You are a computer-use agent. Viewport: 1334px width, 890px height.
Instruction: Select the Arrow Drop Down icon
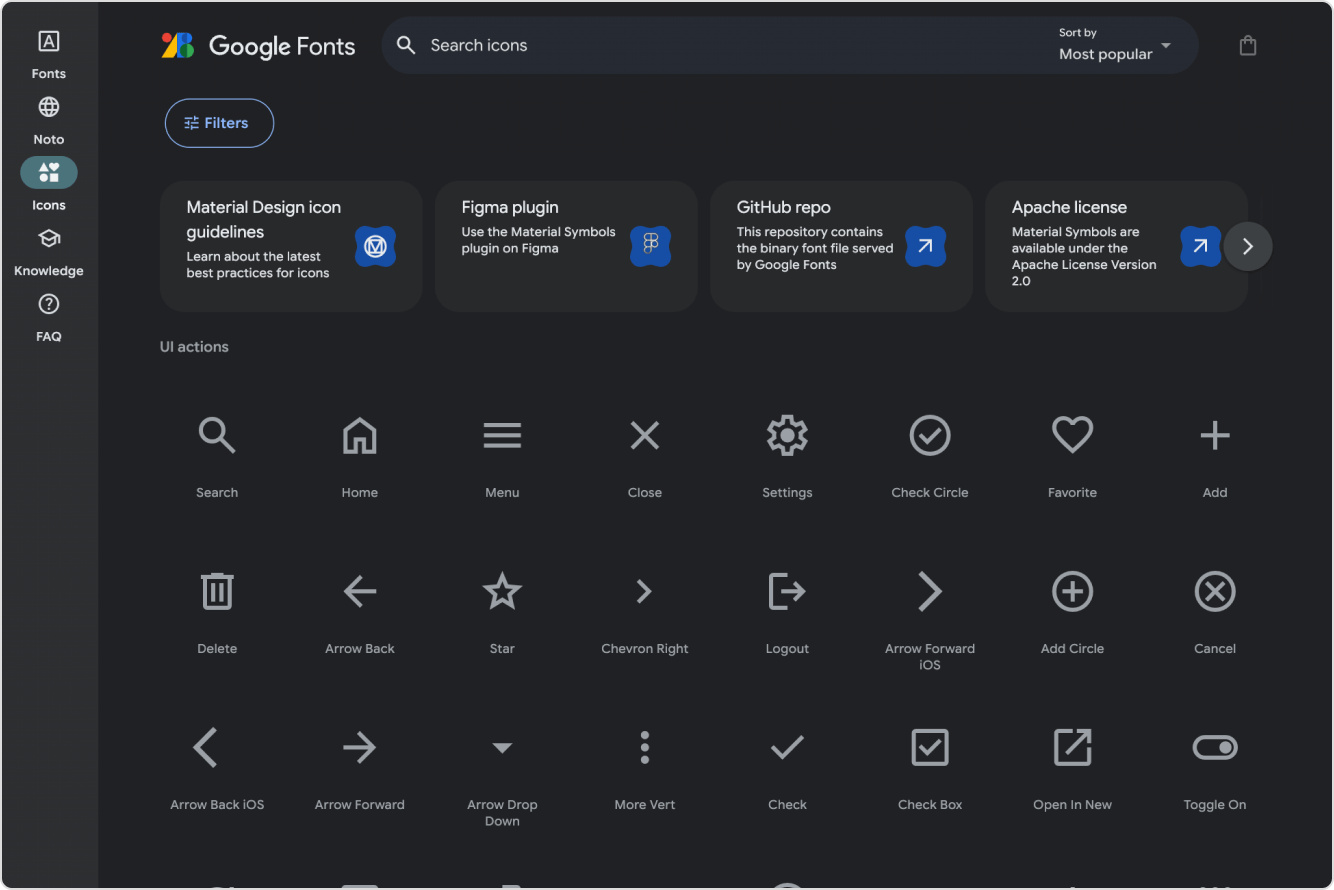[x=502, y=748]
